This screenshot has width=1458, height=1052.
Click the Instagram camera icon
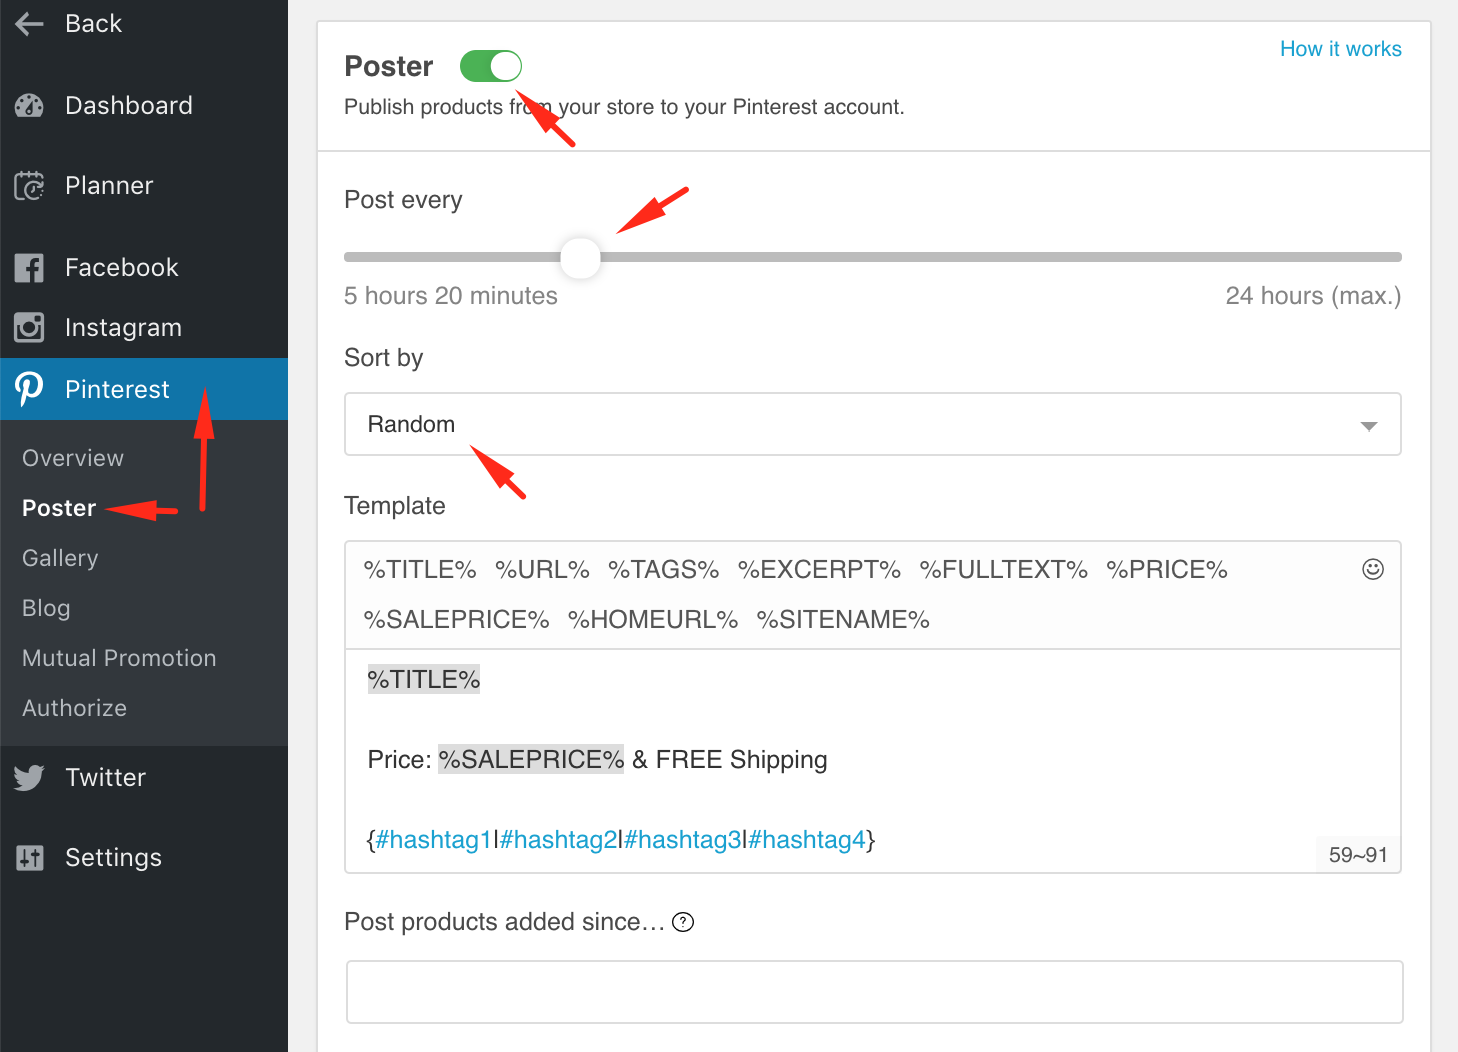click(29, 327)
